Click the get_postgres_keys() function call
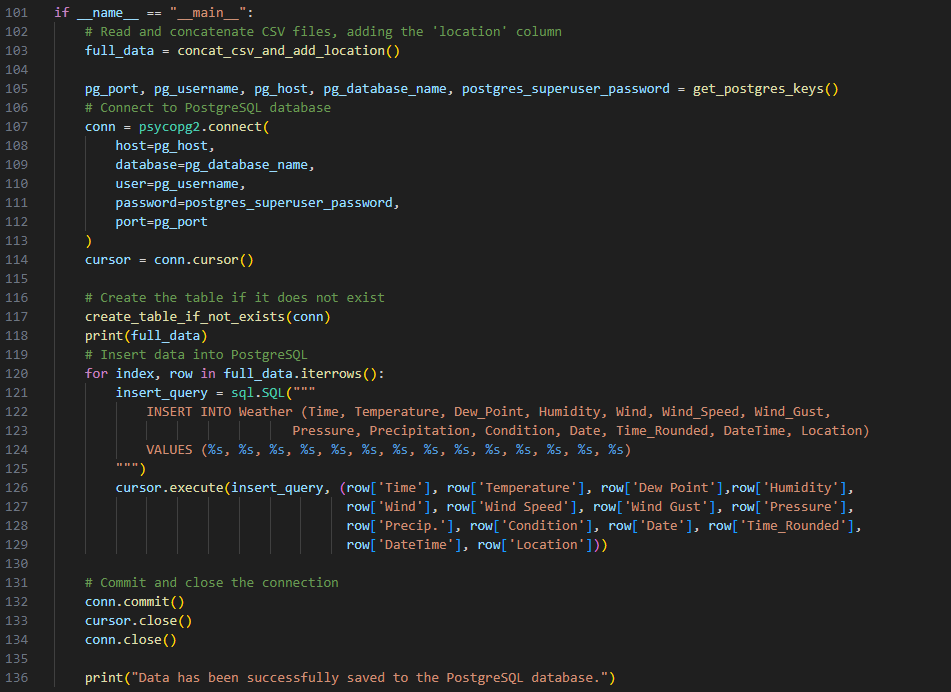Viewport: 951px width, 692px height. [765, 89]
